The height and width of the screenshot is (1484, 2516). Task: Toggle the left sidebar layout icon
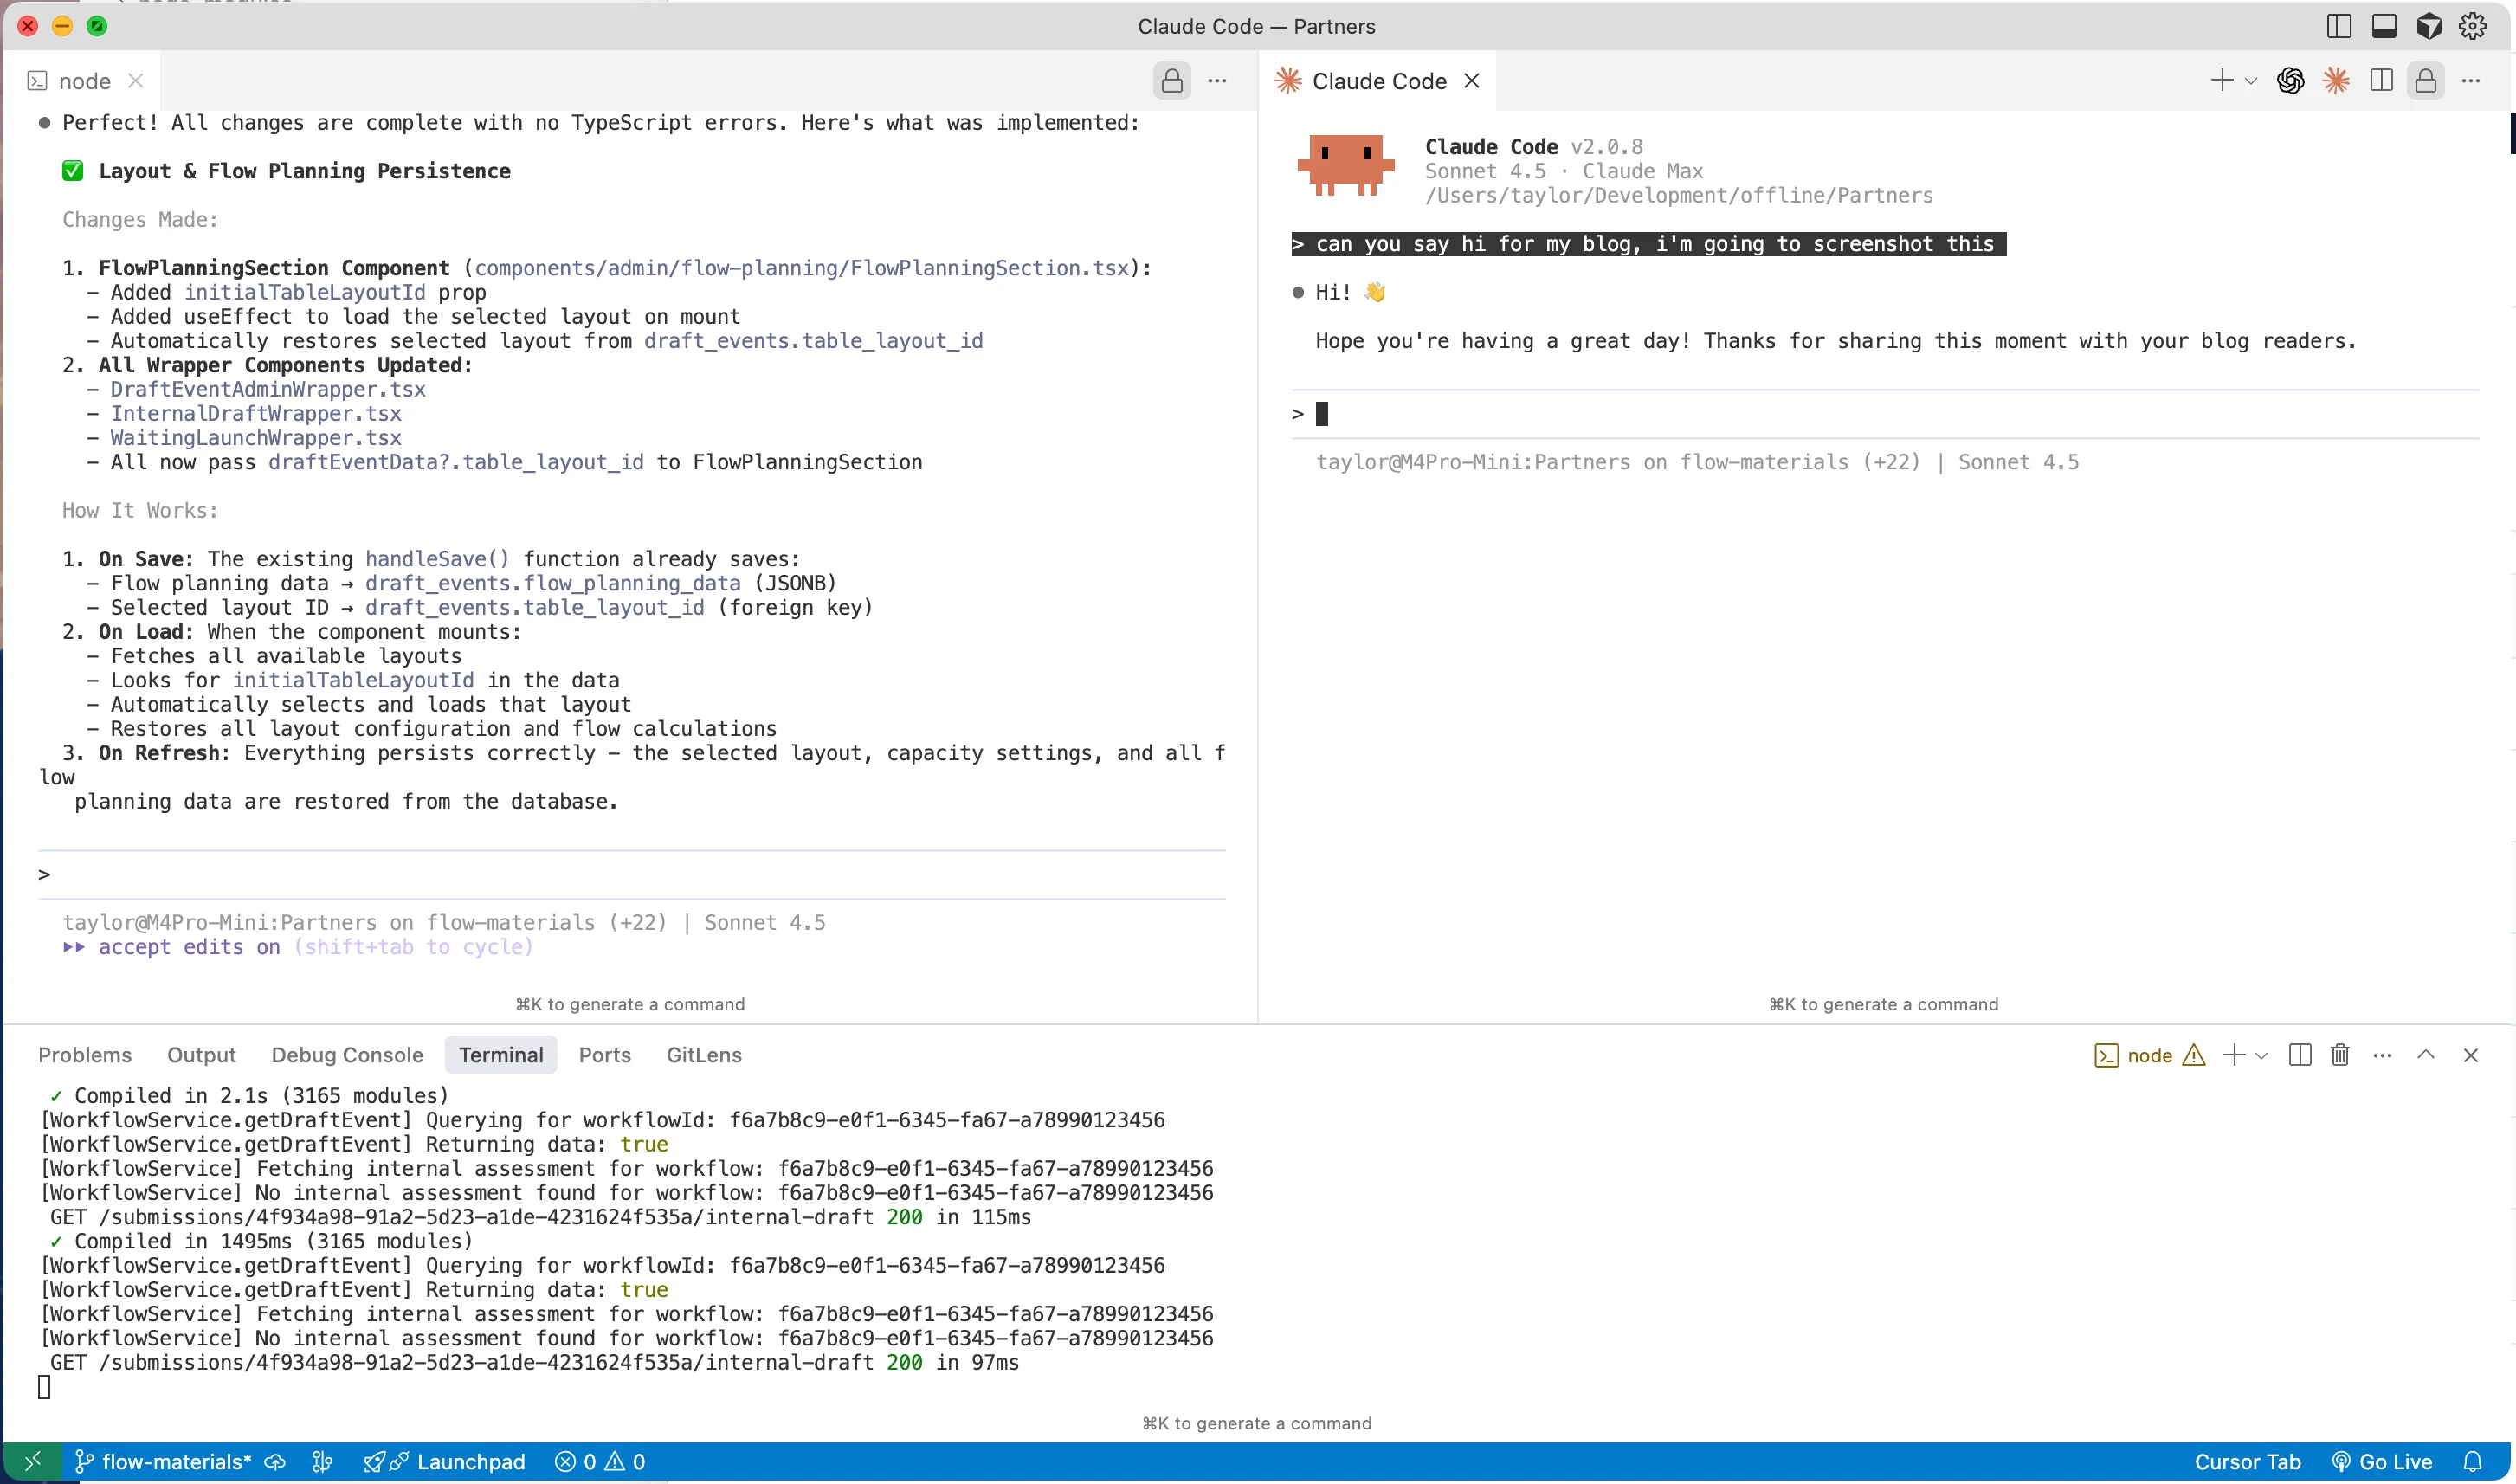2338,26
